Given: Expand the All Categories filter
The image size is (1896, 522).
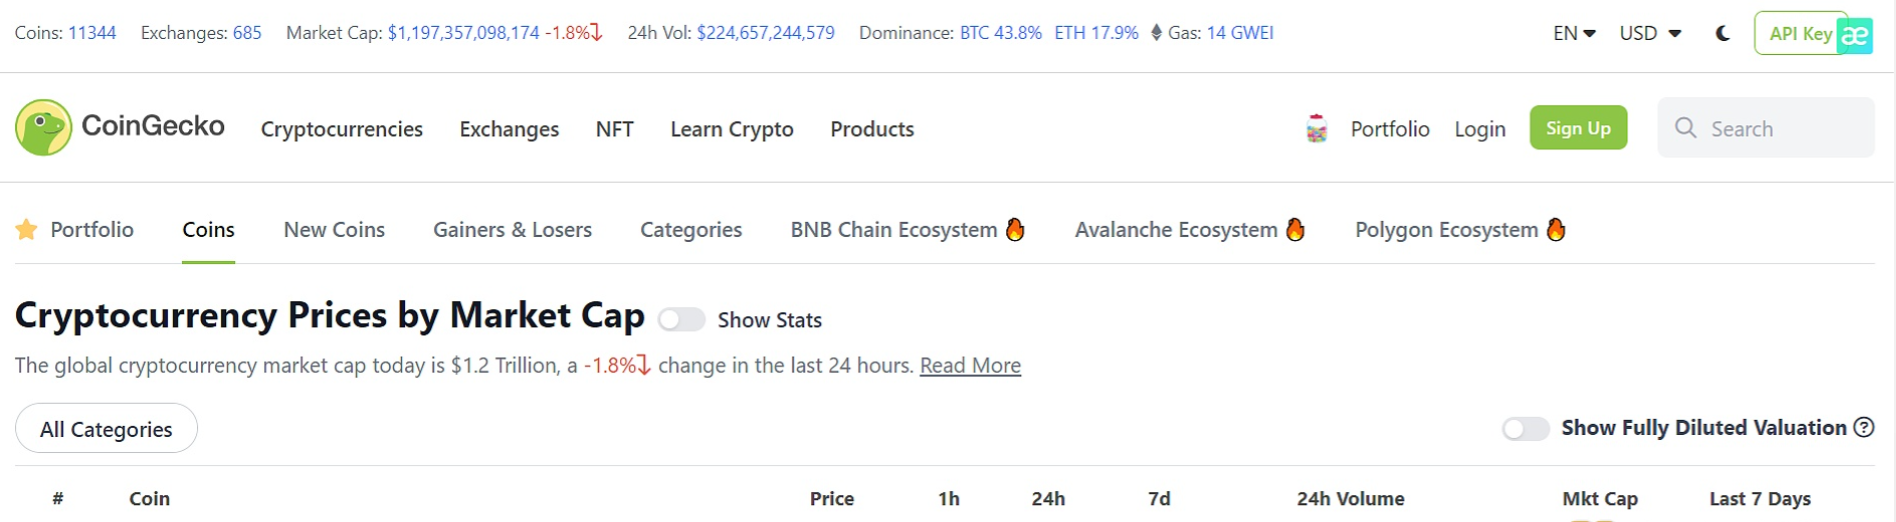Looking at the screenshot, I should tap(106, 428).
